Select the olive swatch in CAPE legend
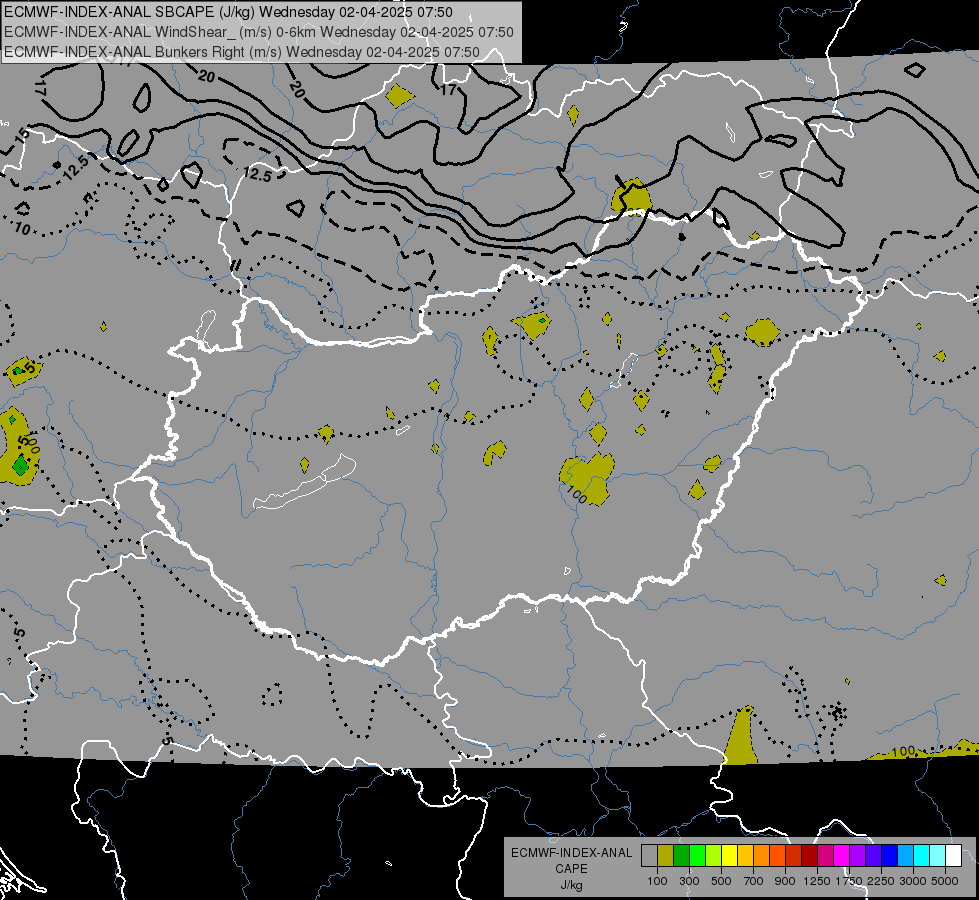979x900 pixels. click(665, 855)
